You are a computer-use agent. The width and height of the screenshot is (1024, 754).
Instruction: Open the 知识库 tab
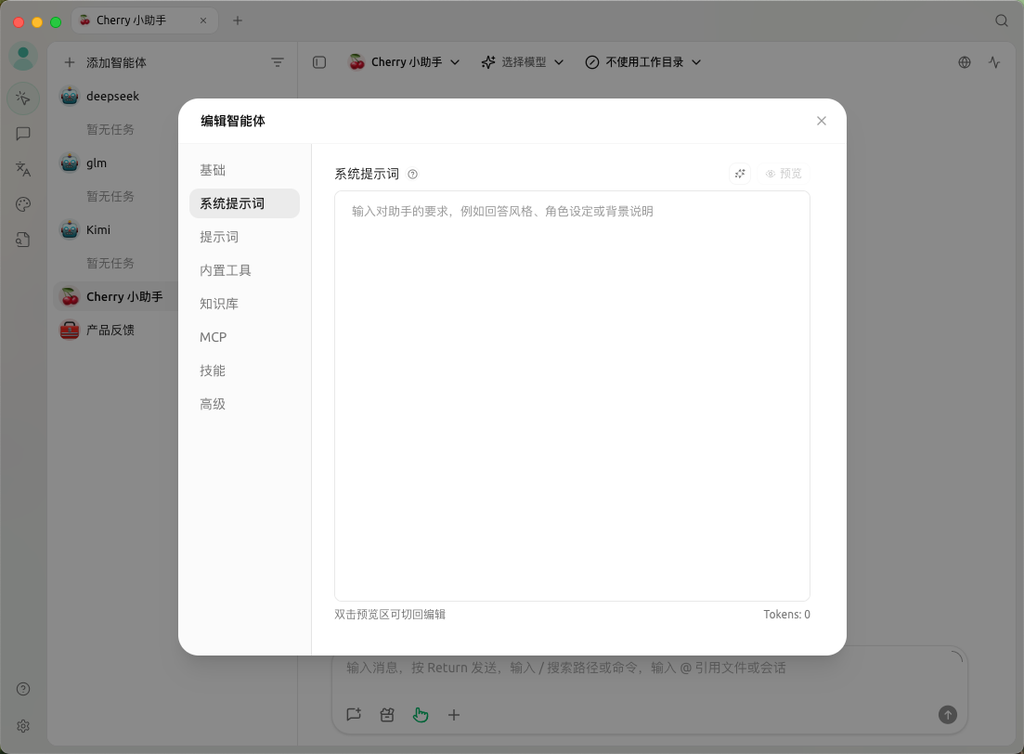point(244,304)
